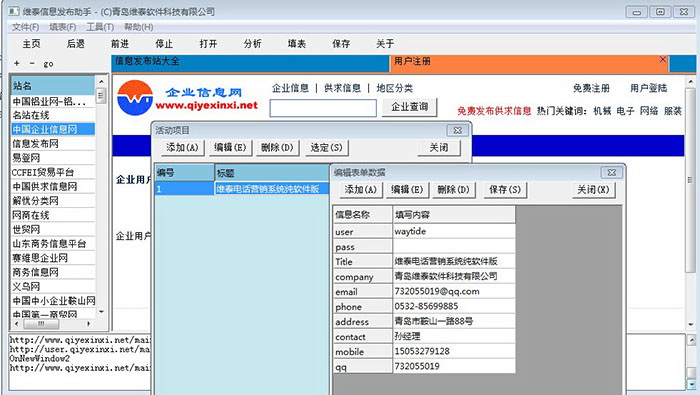The height and width of the screenshot is (395, 700).
Task: Select 解忧分类网 in the site list
Action: pyautogui.click(x=53, y=201)
